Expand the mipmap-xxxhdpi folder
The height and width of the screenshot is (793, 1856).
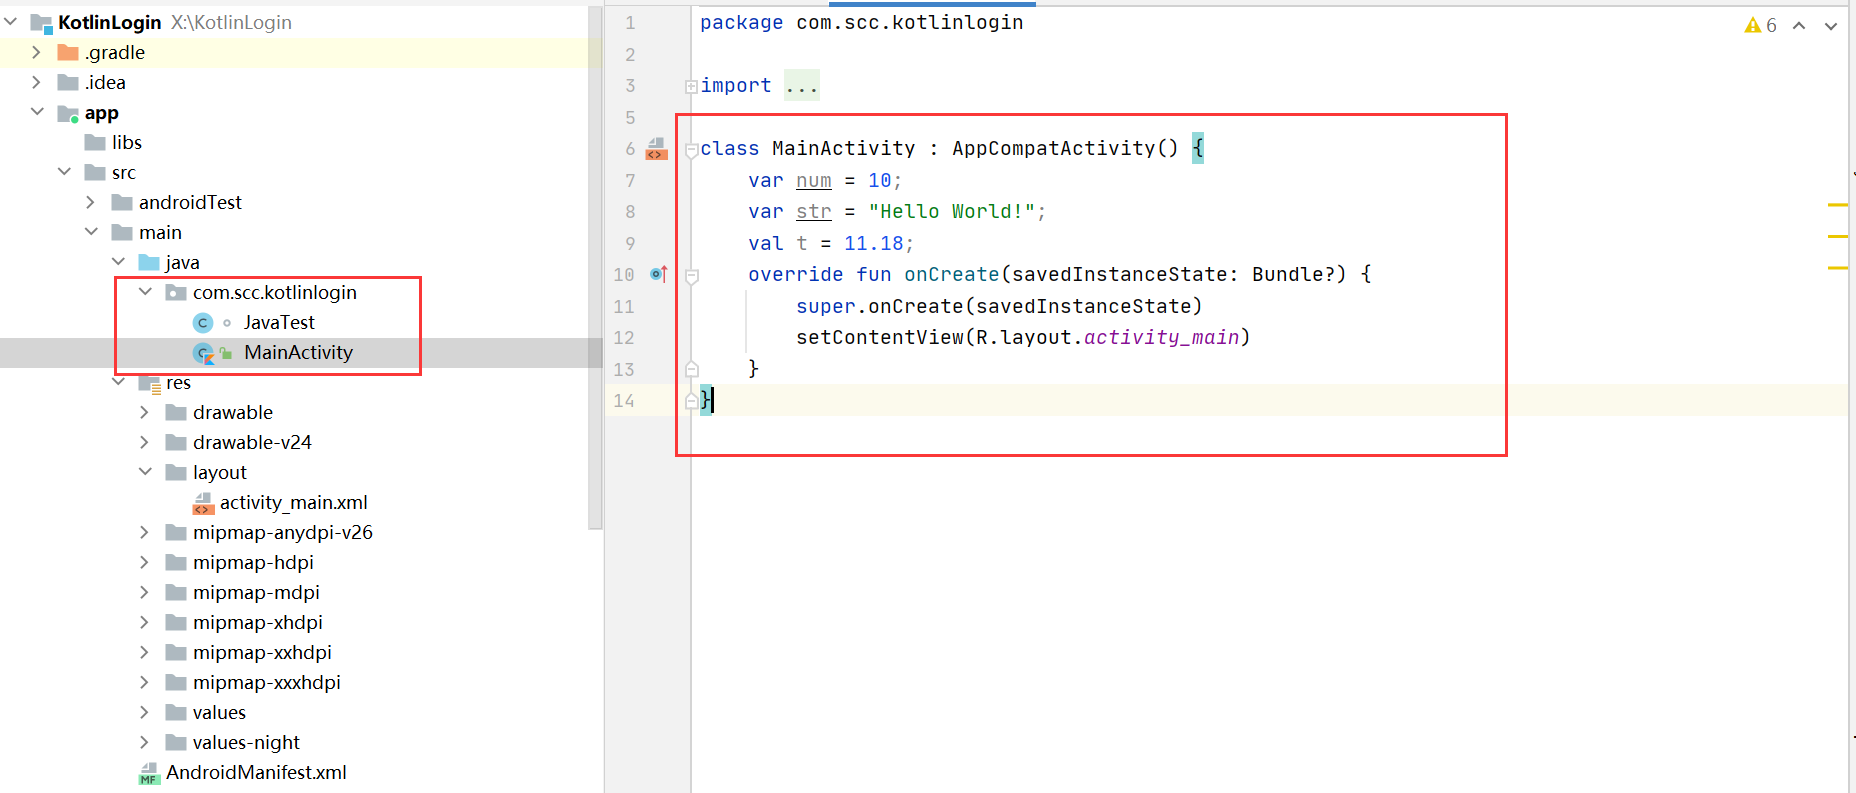(145, 682)
